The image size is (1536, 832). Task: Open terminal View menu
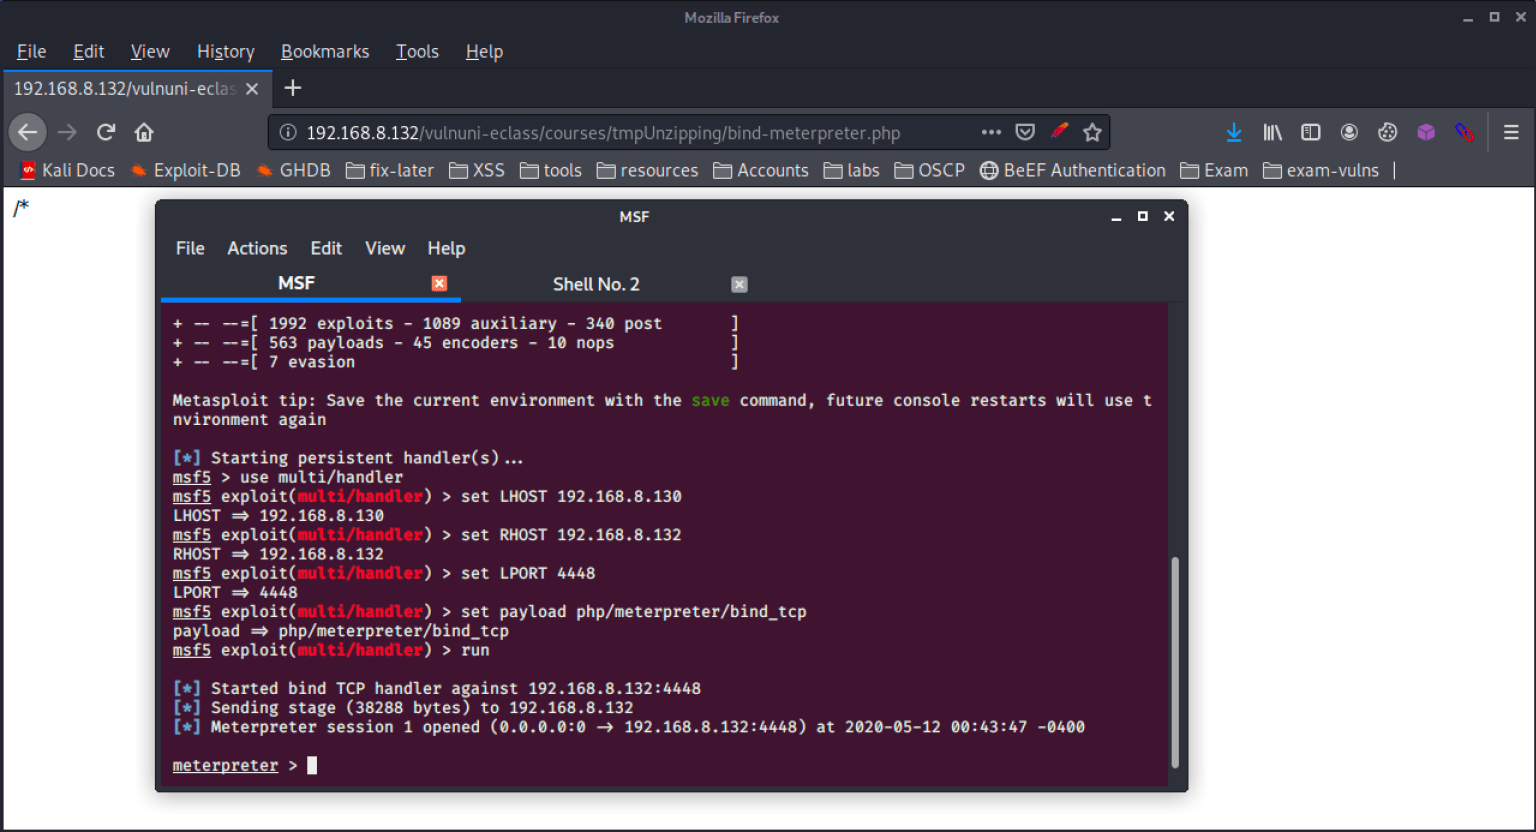385,248
